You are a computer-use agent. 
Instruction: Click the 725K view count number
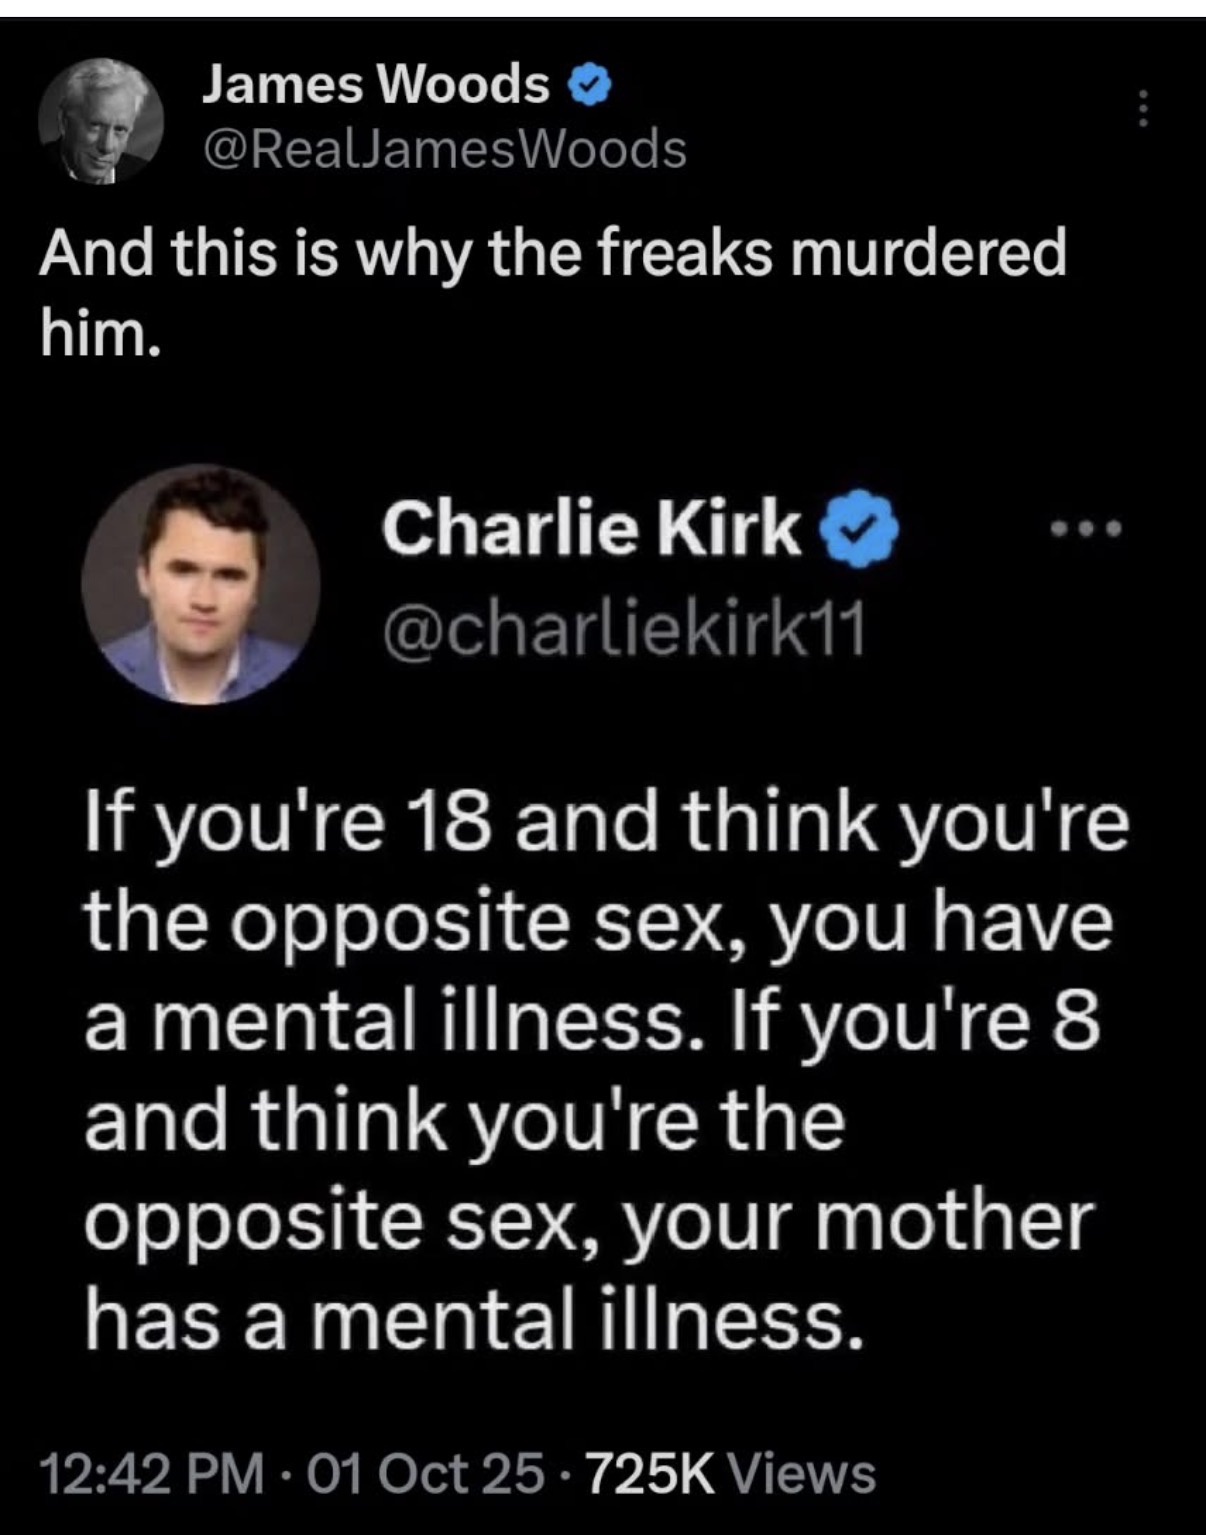pos(649,1474)
